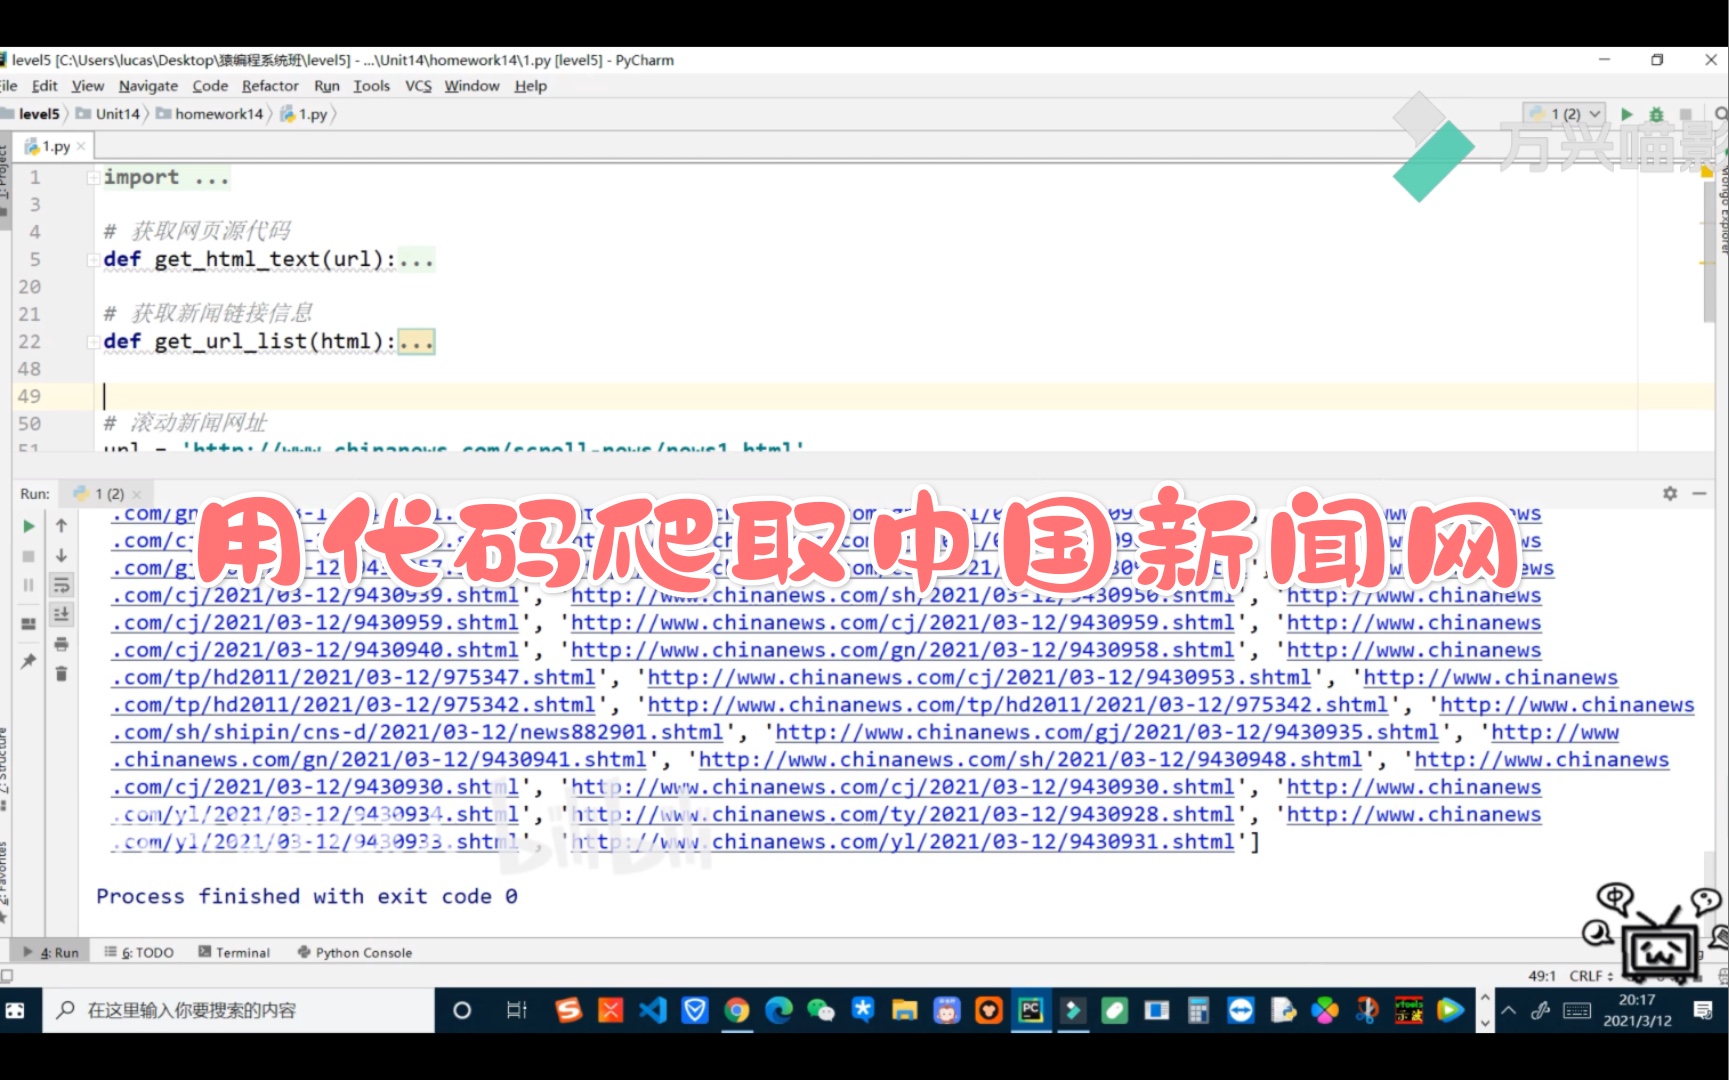Start debugging with the bug icon

pyautogui.click(x=1656, y=114)
